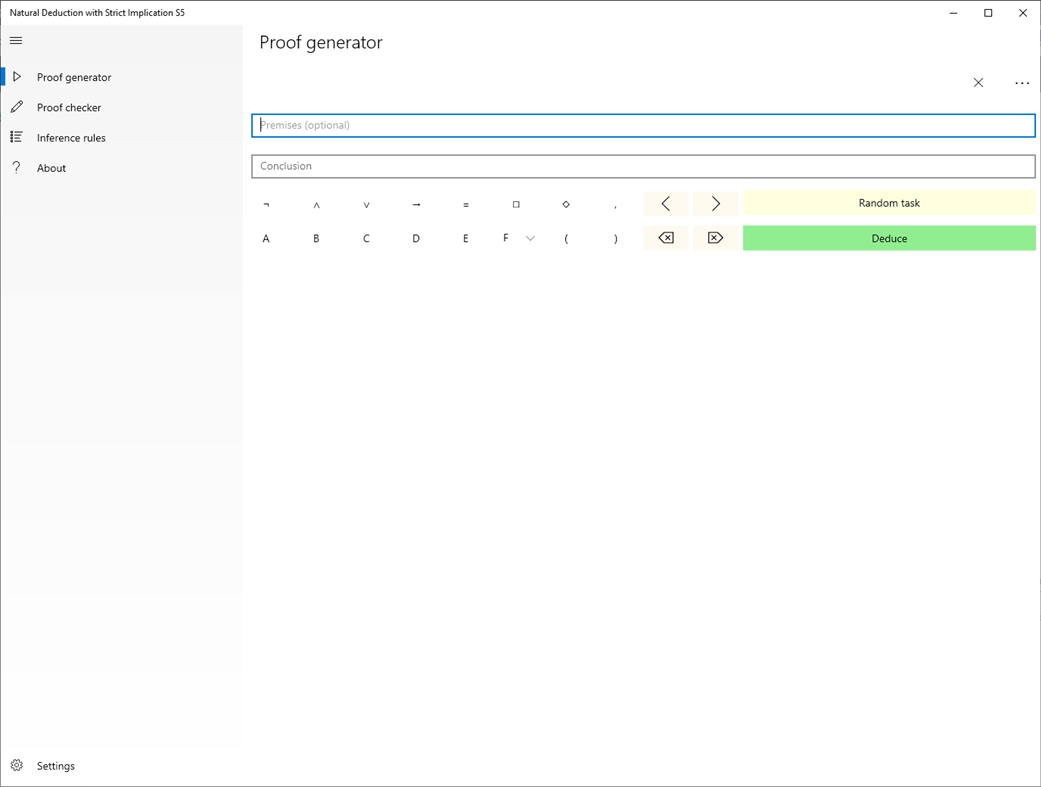Image resolution: width=1041 pixels, height=787 pixels.
Task: Insert the necessity box symbol
Action: (516, 204)
